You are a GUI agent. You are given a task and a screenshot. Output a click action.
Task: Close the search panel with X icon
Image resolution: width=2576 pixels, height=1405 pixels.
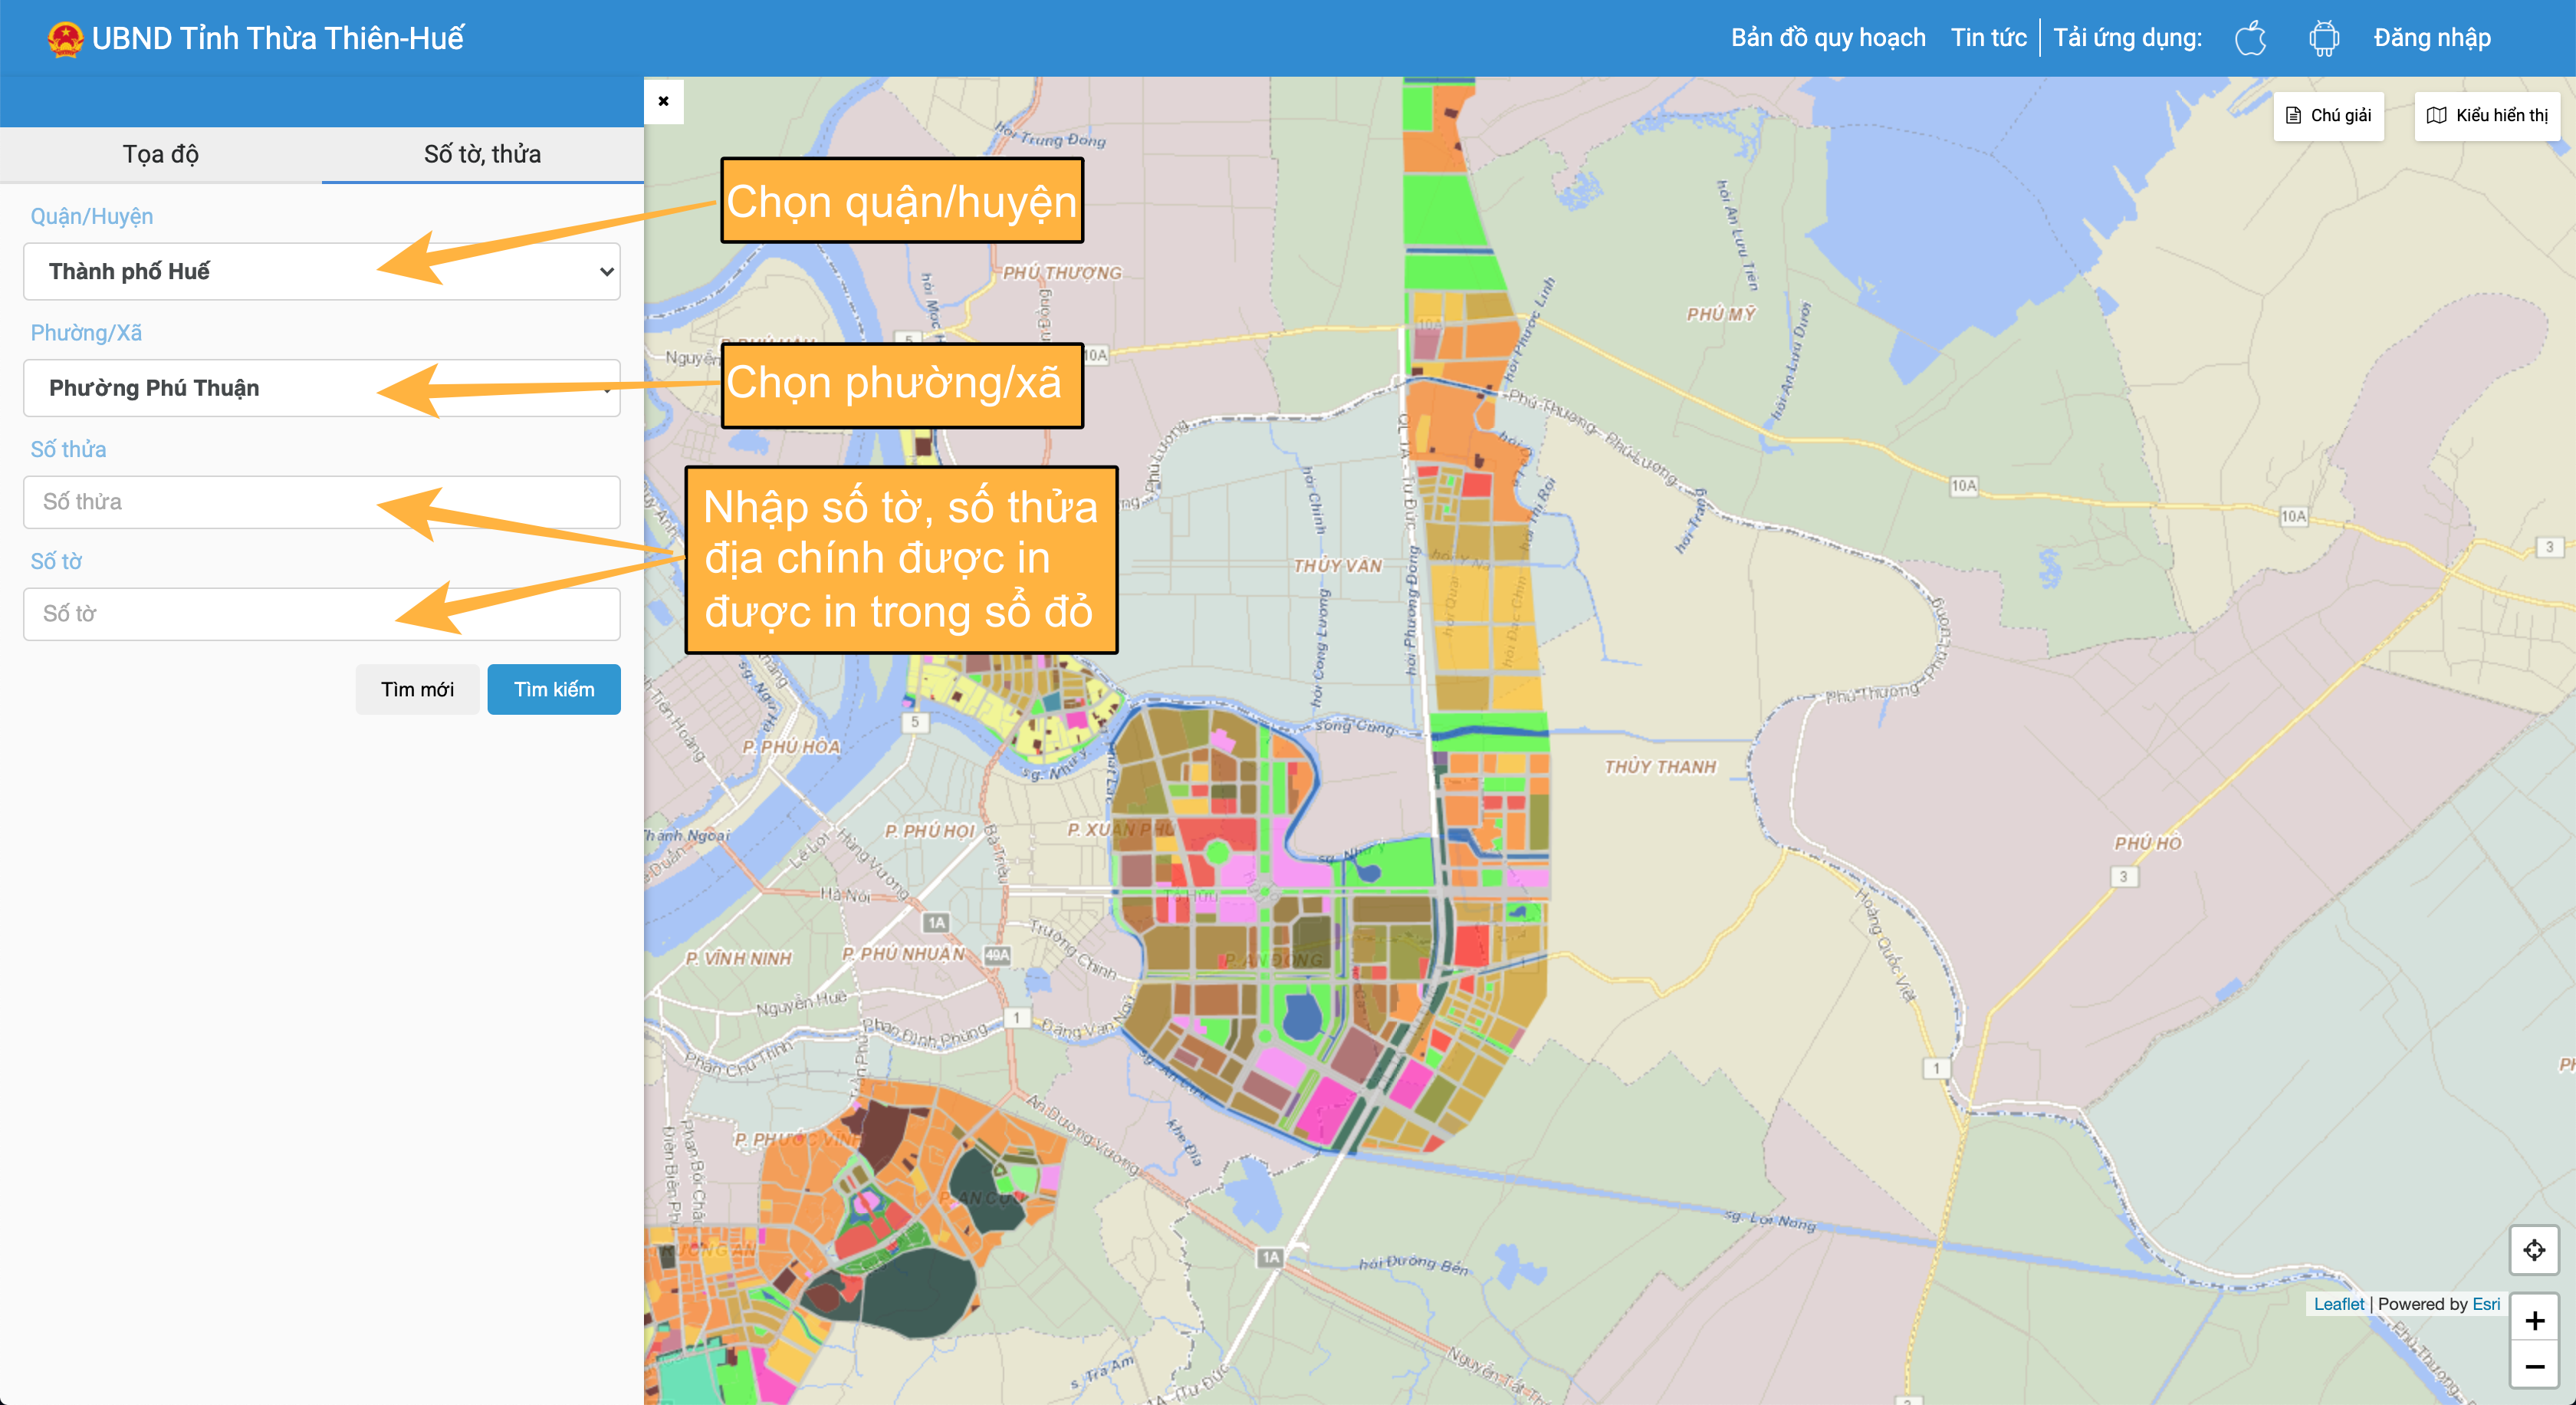(x=663, y=101)
